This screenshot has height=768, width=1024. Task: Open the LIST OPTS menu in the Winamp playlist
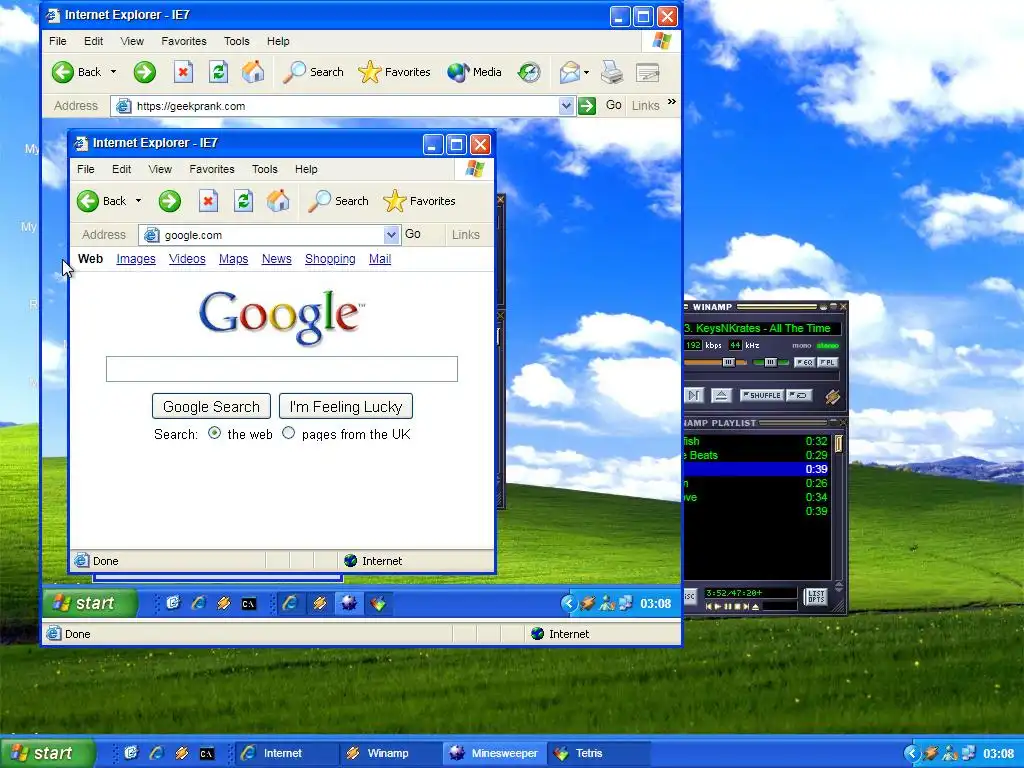click(x=816, y=597)
